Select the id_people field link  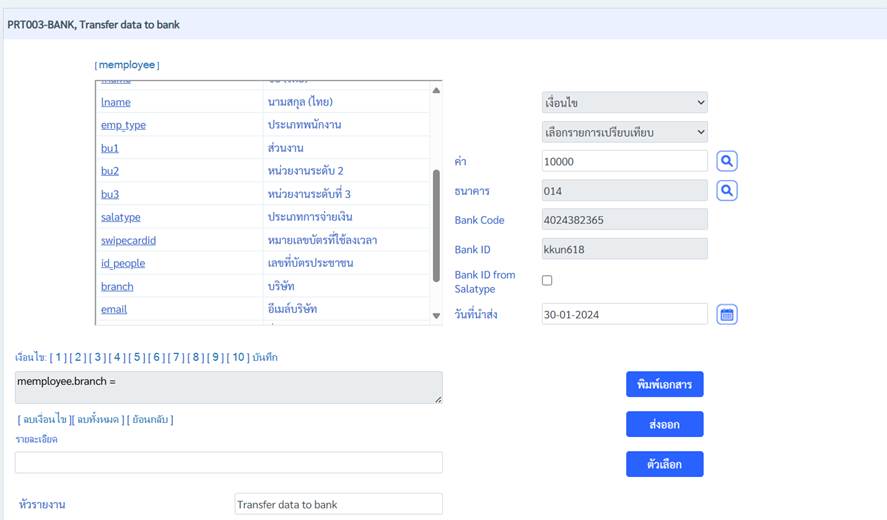tap(123, 263)
